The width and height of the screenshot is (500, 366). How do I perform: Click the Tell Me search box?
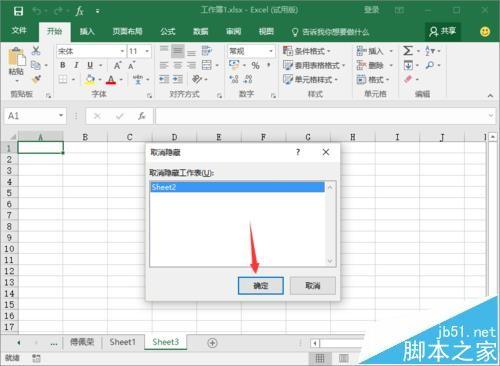330,32
